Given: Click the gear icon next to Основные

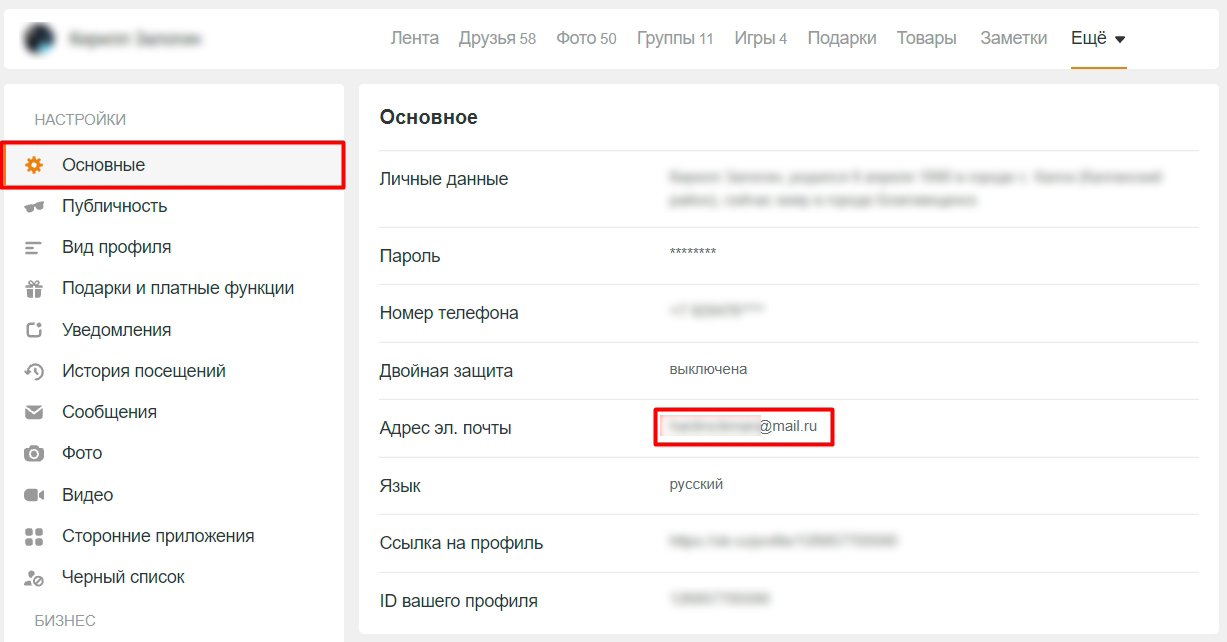Looking at the screenshot, I should click(x=34, y=165).
